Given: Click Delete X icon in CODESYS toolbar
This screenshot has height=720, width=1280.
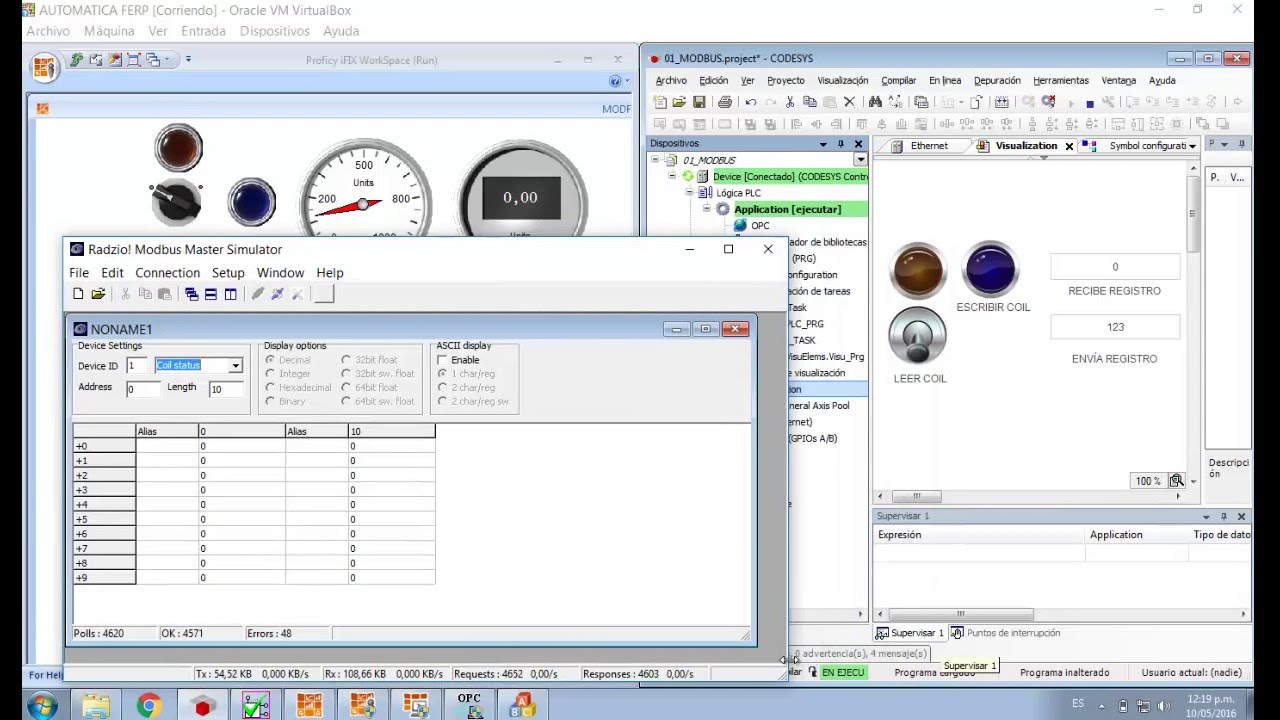Looking at the screenshot, I should click(x=849, y=102).
